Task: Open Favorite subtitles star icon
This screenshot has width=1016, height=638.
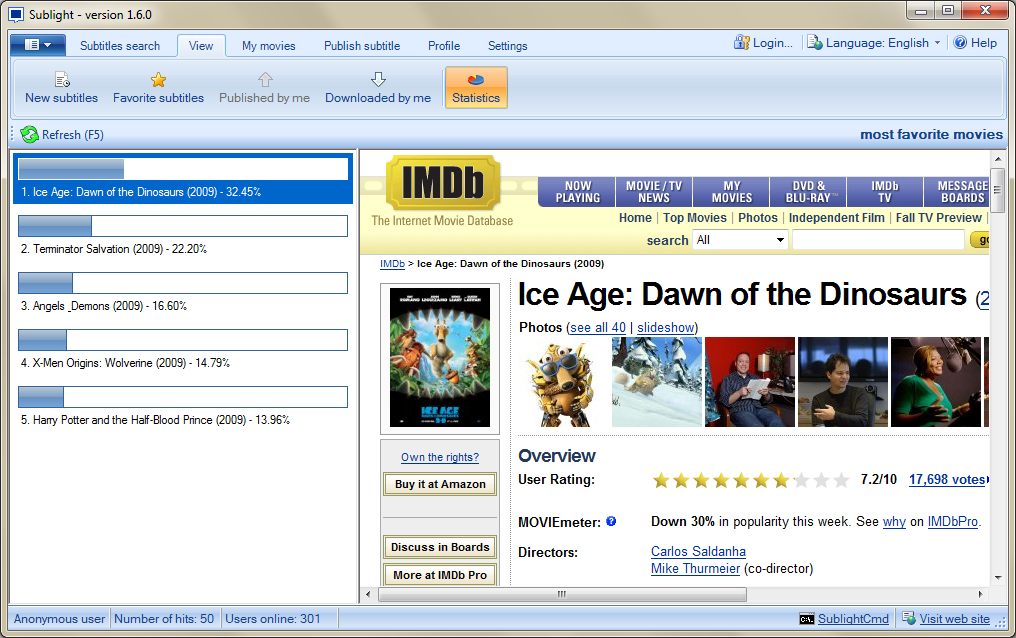Action: (158, 80)
